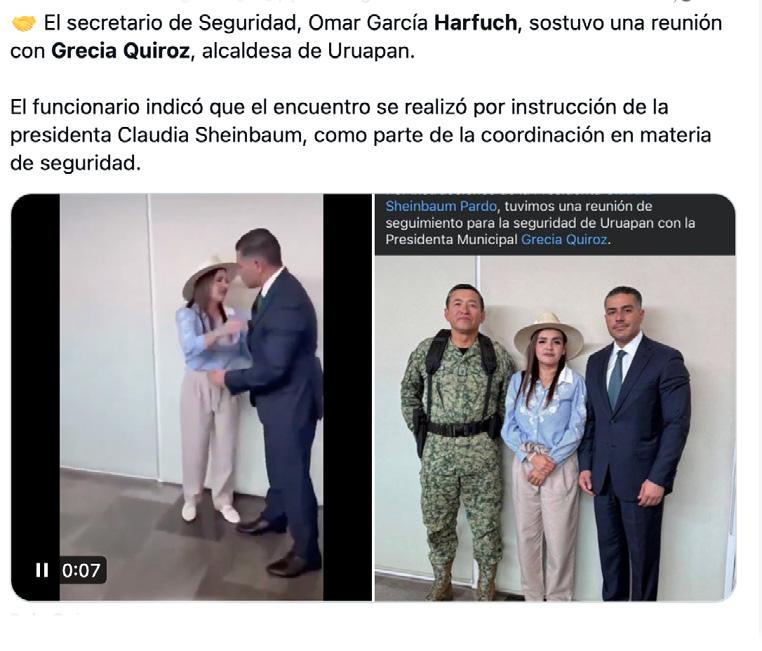Screen dimensions: 762x651
Task: Open the left video thumbnail with the handshake greeting
Action: (191, 397)
